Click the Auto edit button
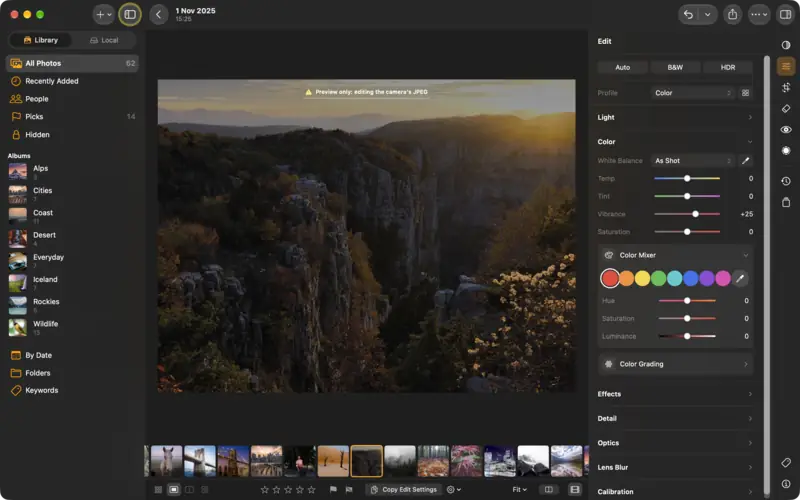Image resolution: width=800 pixels, height=500 pixels. coord(622,67)
